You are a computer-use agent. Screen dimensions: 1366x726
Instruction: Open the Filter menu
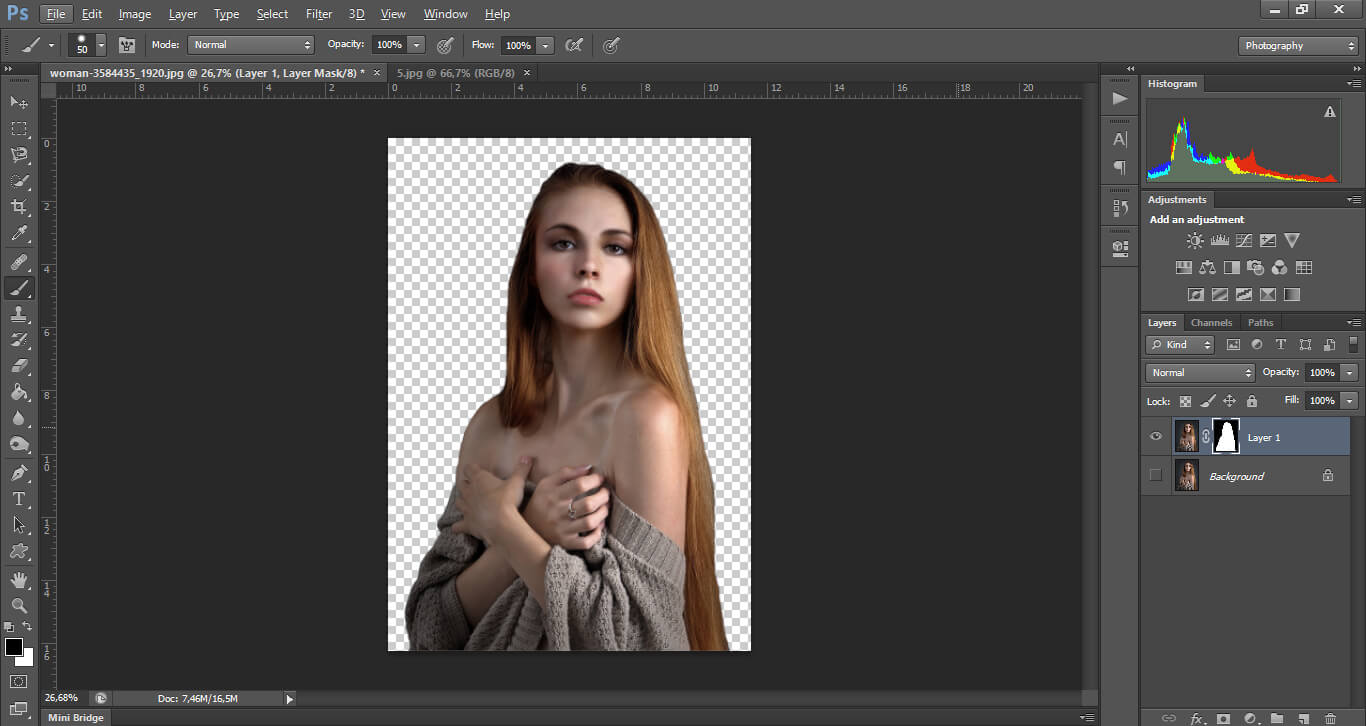click(x=319, y=14)
